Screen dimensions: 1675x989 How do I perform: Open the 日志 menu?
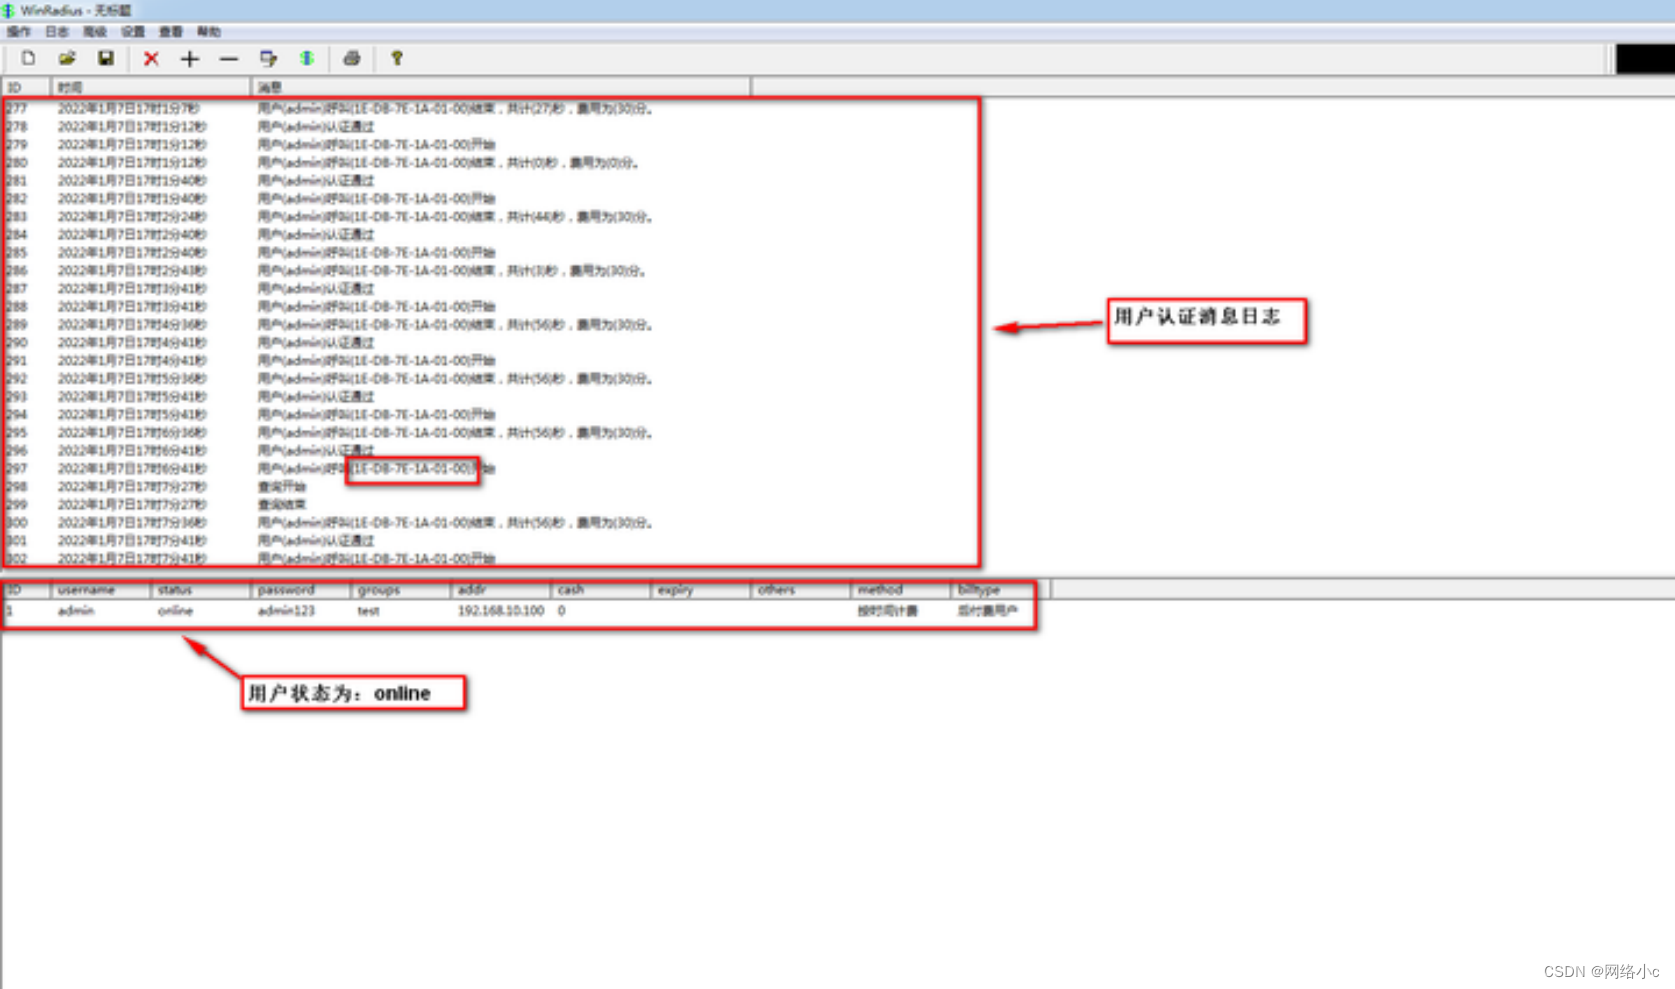coord(56,32)
